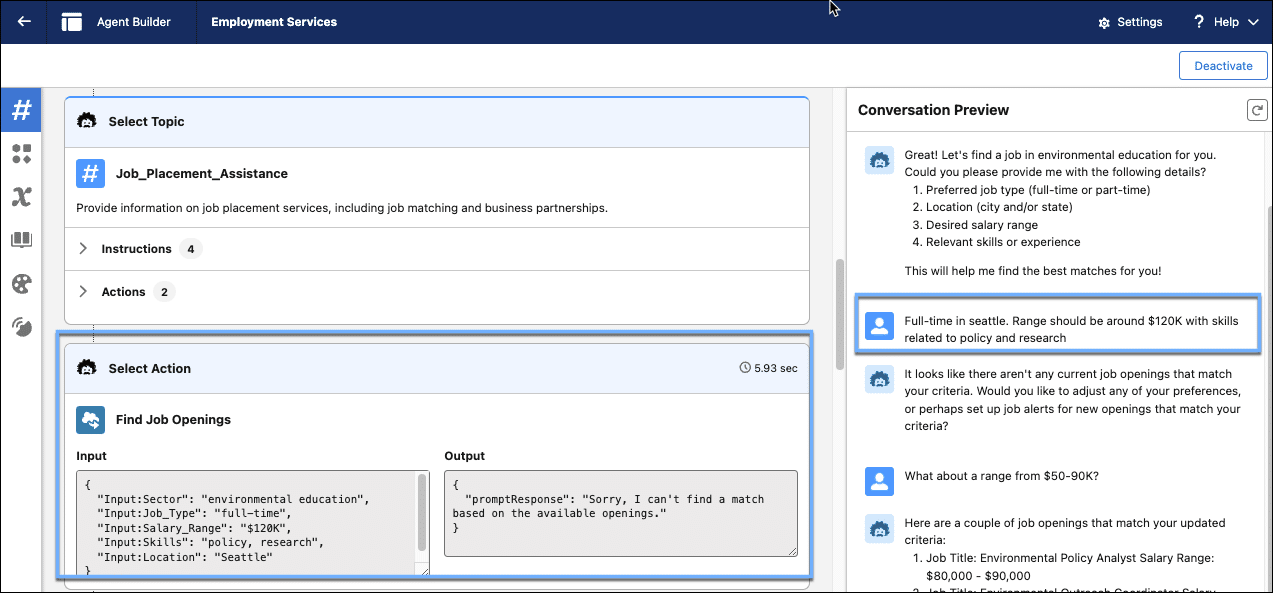Click agent avatar beside 'It looks like there aren't'

coord(879,379)
